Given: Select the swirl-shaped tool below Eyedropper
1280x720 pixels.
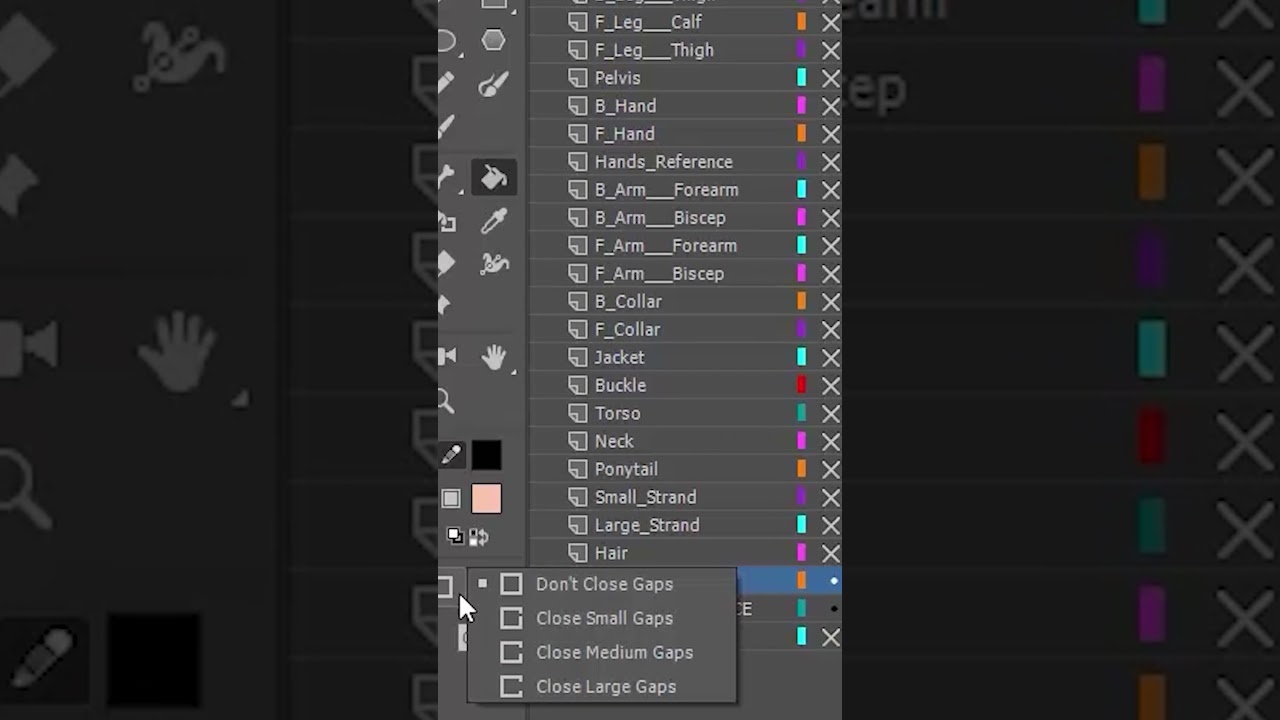Looking at the screenshot, I should (x=493, y=264).
